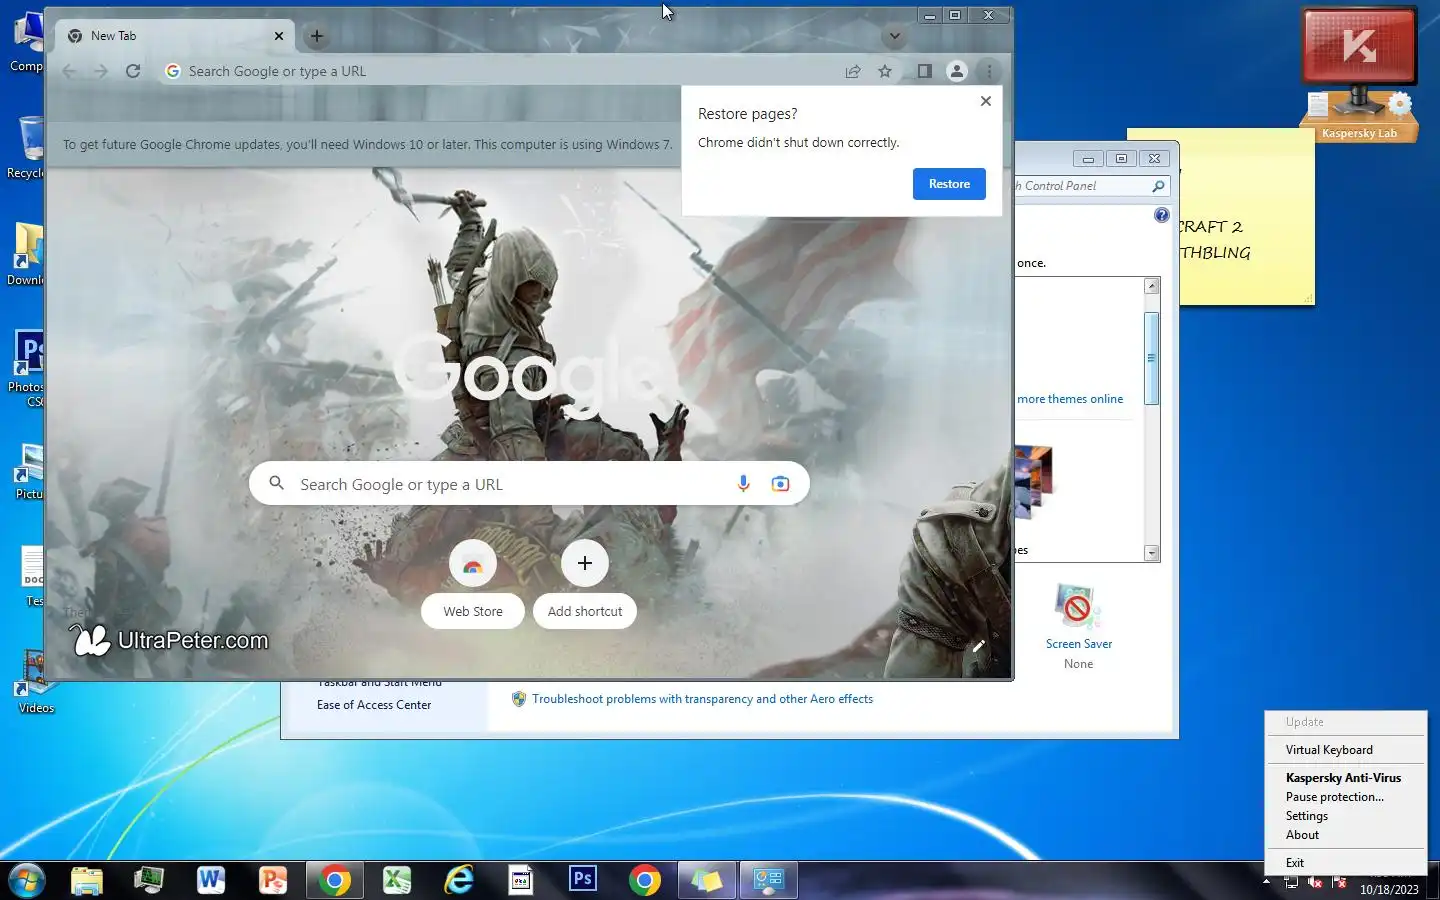Select the theme thumbnail in Control Panel
Image resolution: width=1440 pixels, height=900 pixels.
click(1034, 482)
